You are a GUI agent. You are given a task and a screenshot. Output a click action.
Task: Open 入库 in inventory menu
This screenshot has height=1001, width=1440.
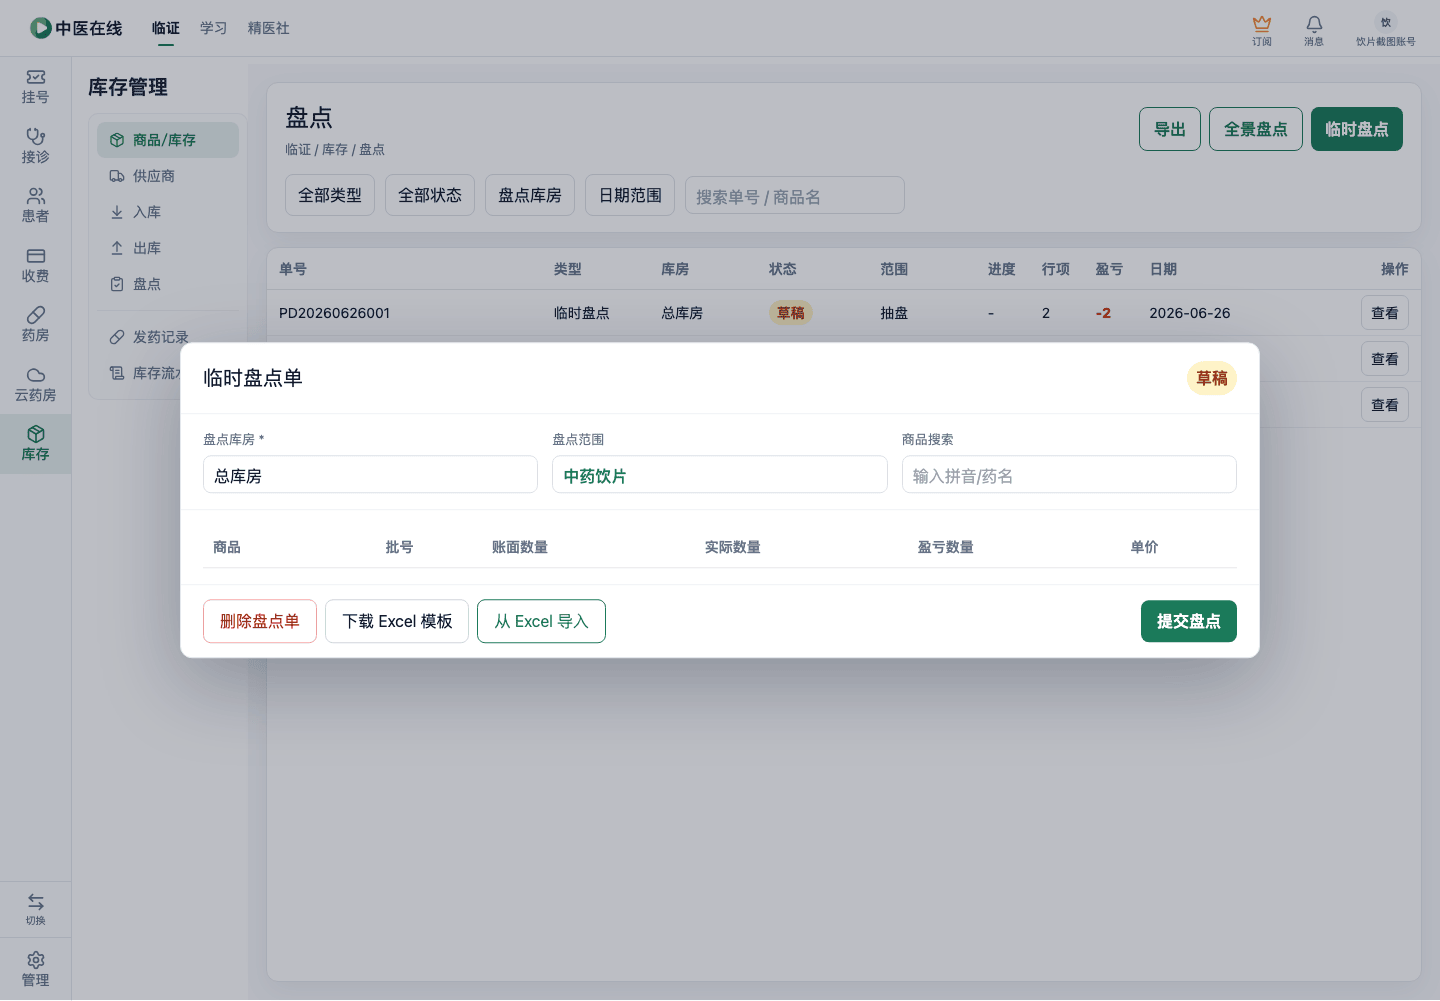coord(168,212)
